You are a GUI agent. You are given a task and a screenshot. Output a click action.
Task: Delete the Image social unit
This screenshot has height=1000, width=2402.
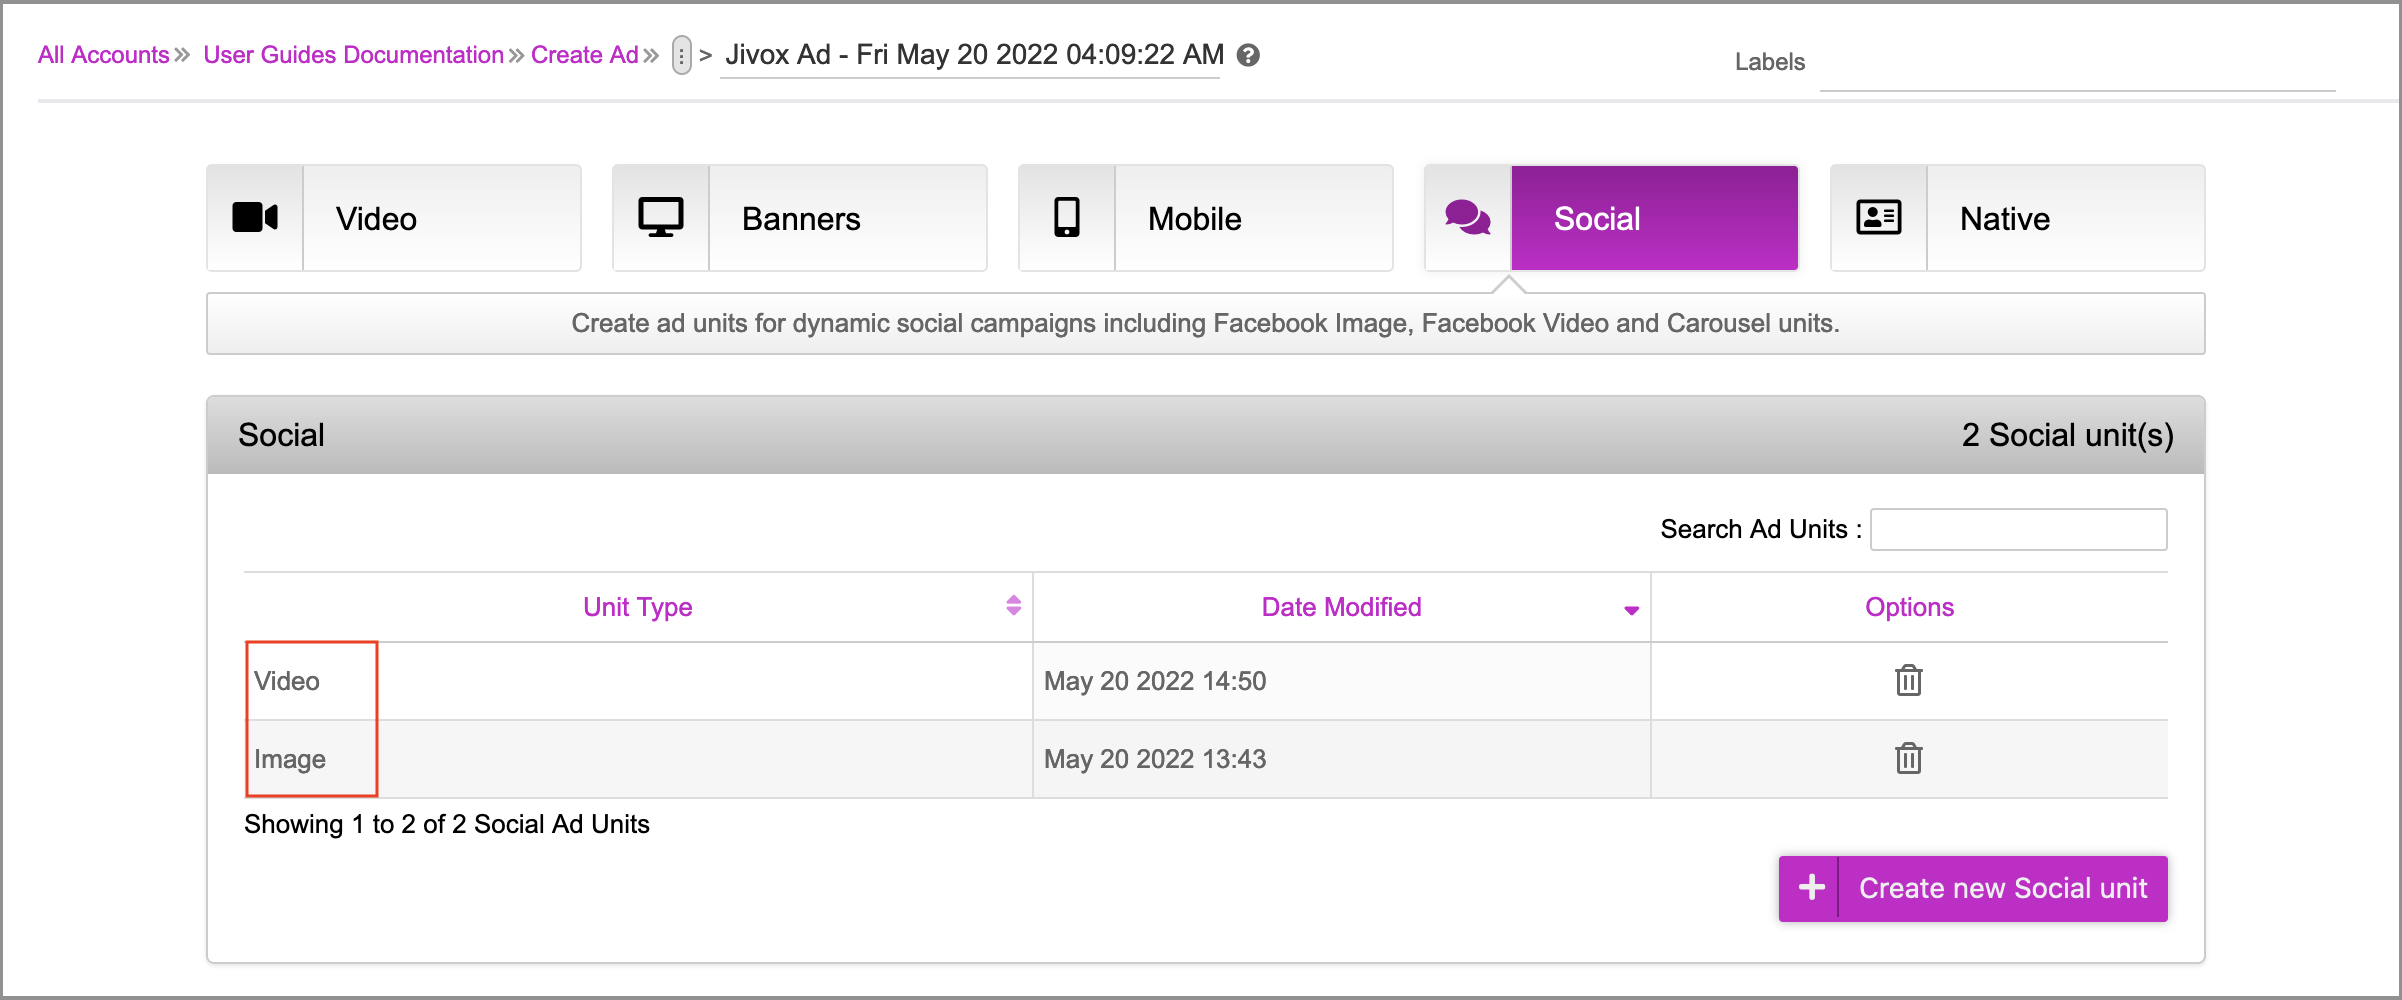tap(1908, 759)
